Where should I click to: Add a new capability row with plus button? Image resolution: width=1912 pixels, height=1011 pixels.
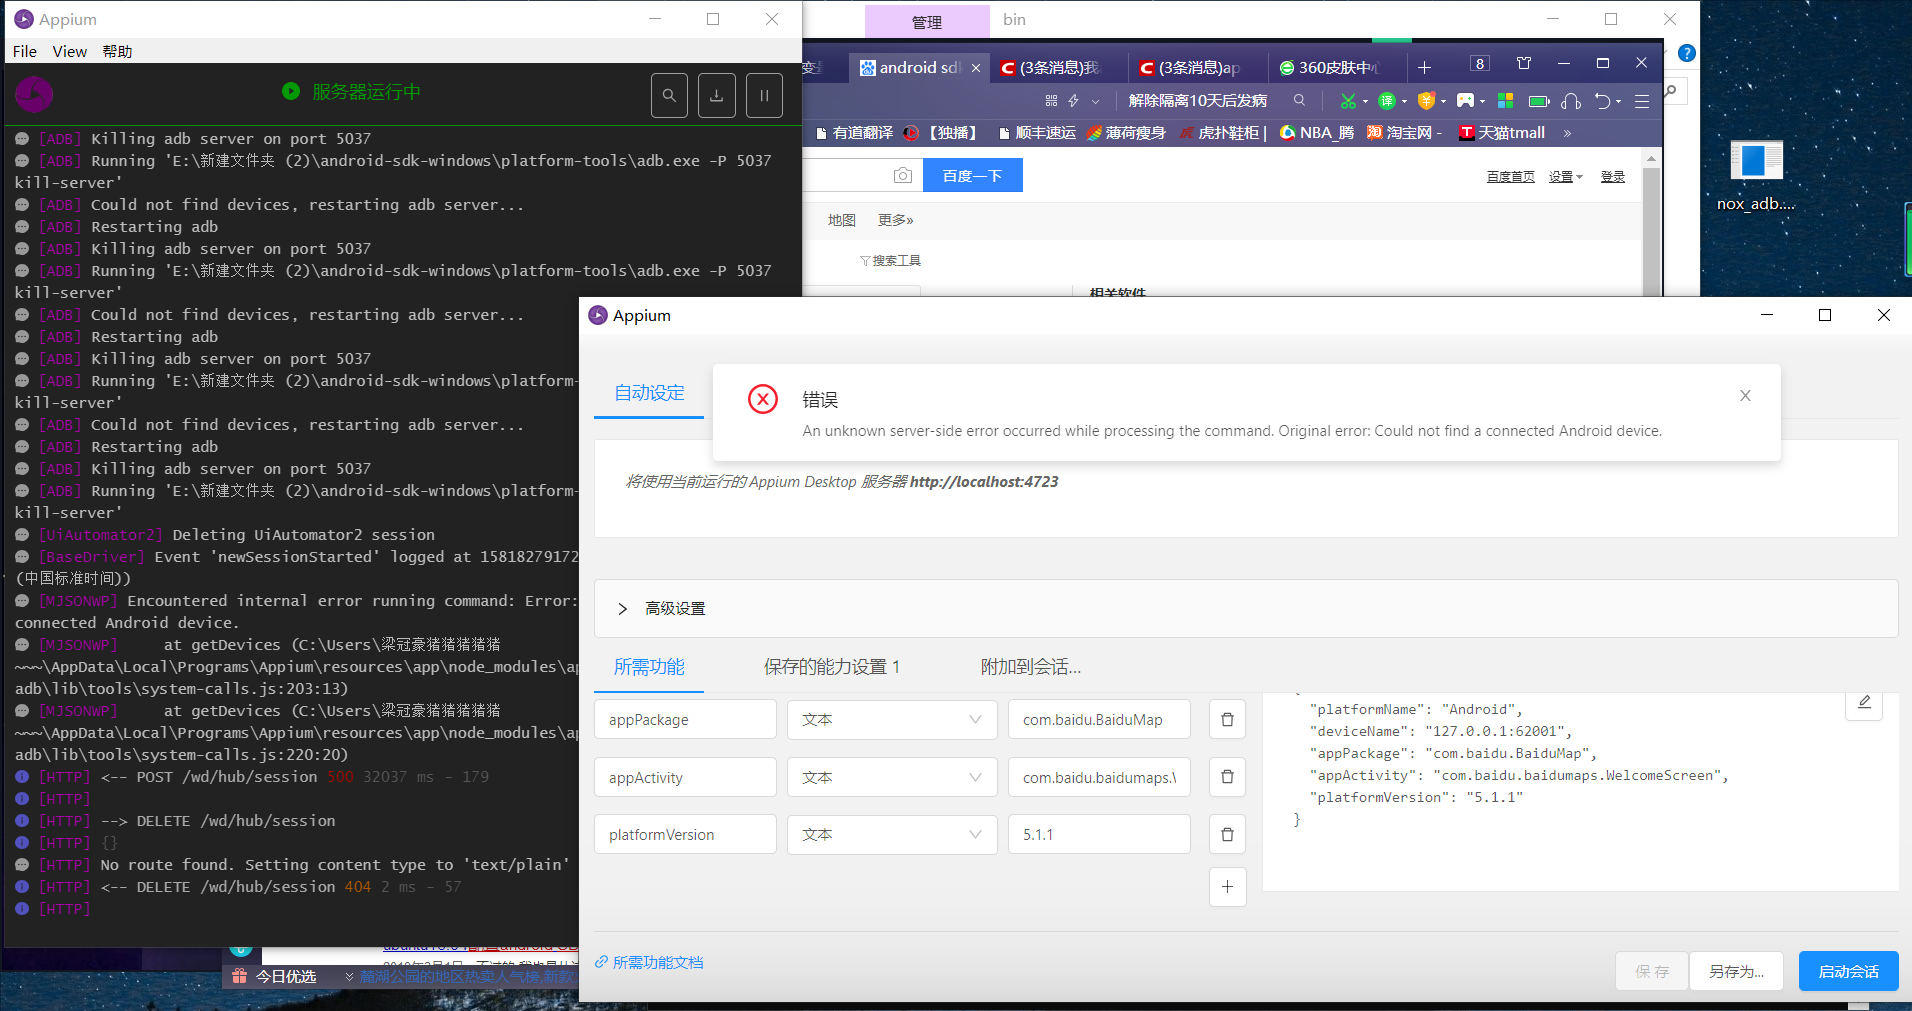coord(1227,887)
